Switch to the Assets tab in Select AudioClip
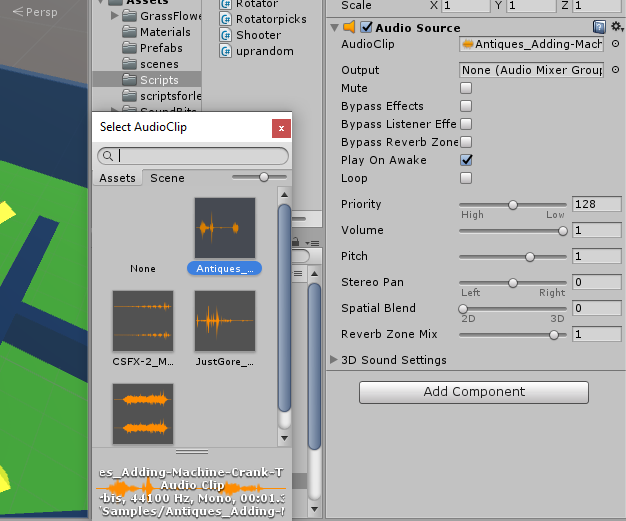 point(117,178)
